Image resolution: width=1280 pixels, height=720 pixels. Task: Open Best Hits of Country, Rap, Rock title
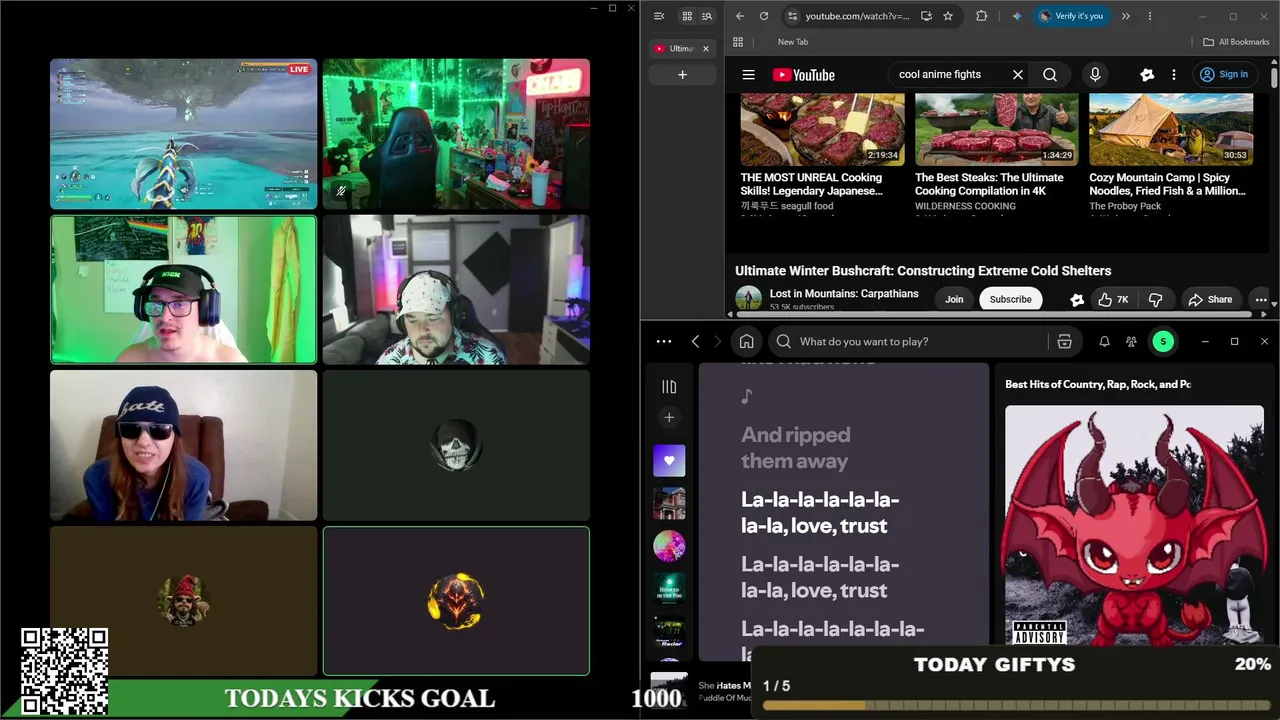1098,384
